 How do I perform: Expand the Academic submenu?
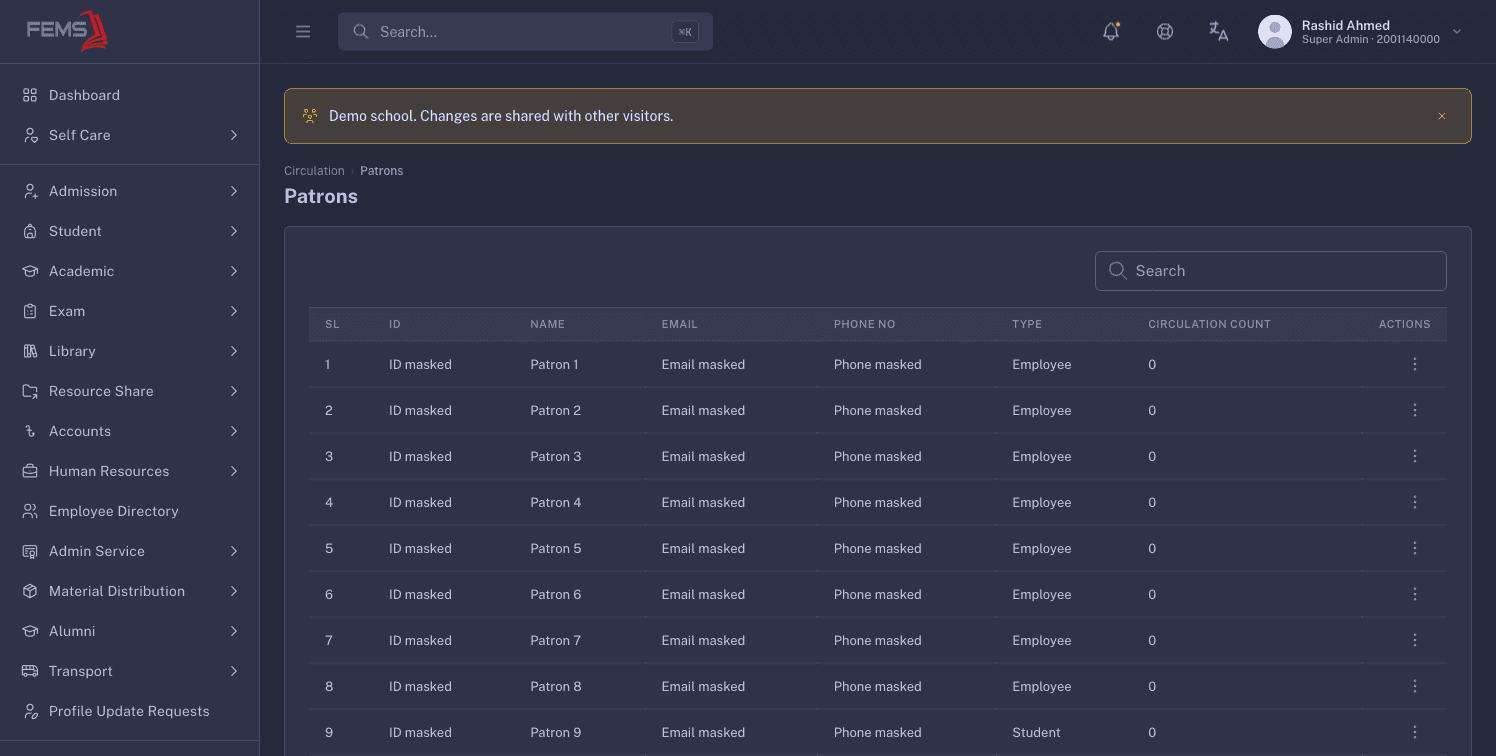(130, 271)
